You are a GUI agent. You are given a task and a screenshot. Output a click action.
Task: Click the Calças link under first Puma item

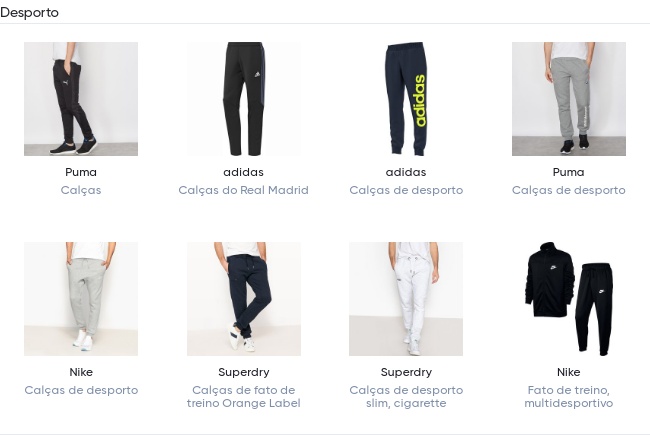point(81,190)
